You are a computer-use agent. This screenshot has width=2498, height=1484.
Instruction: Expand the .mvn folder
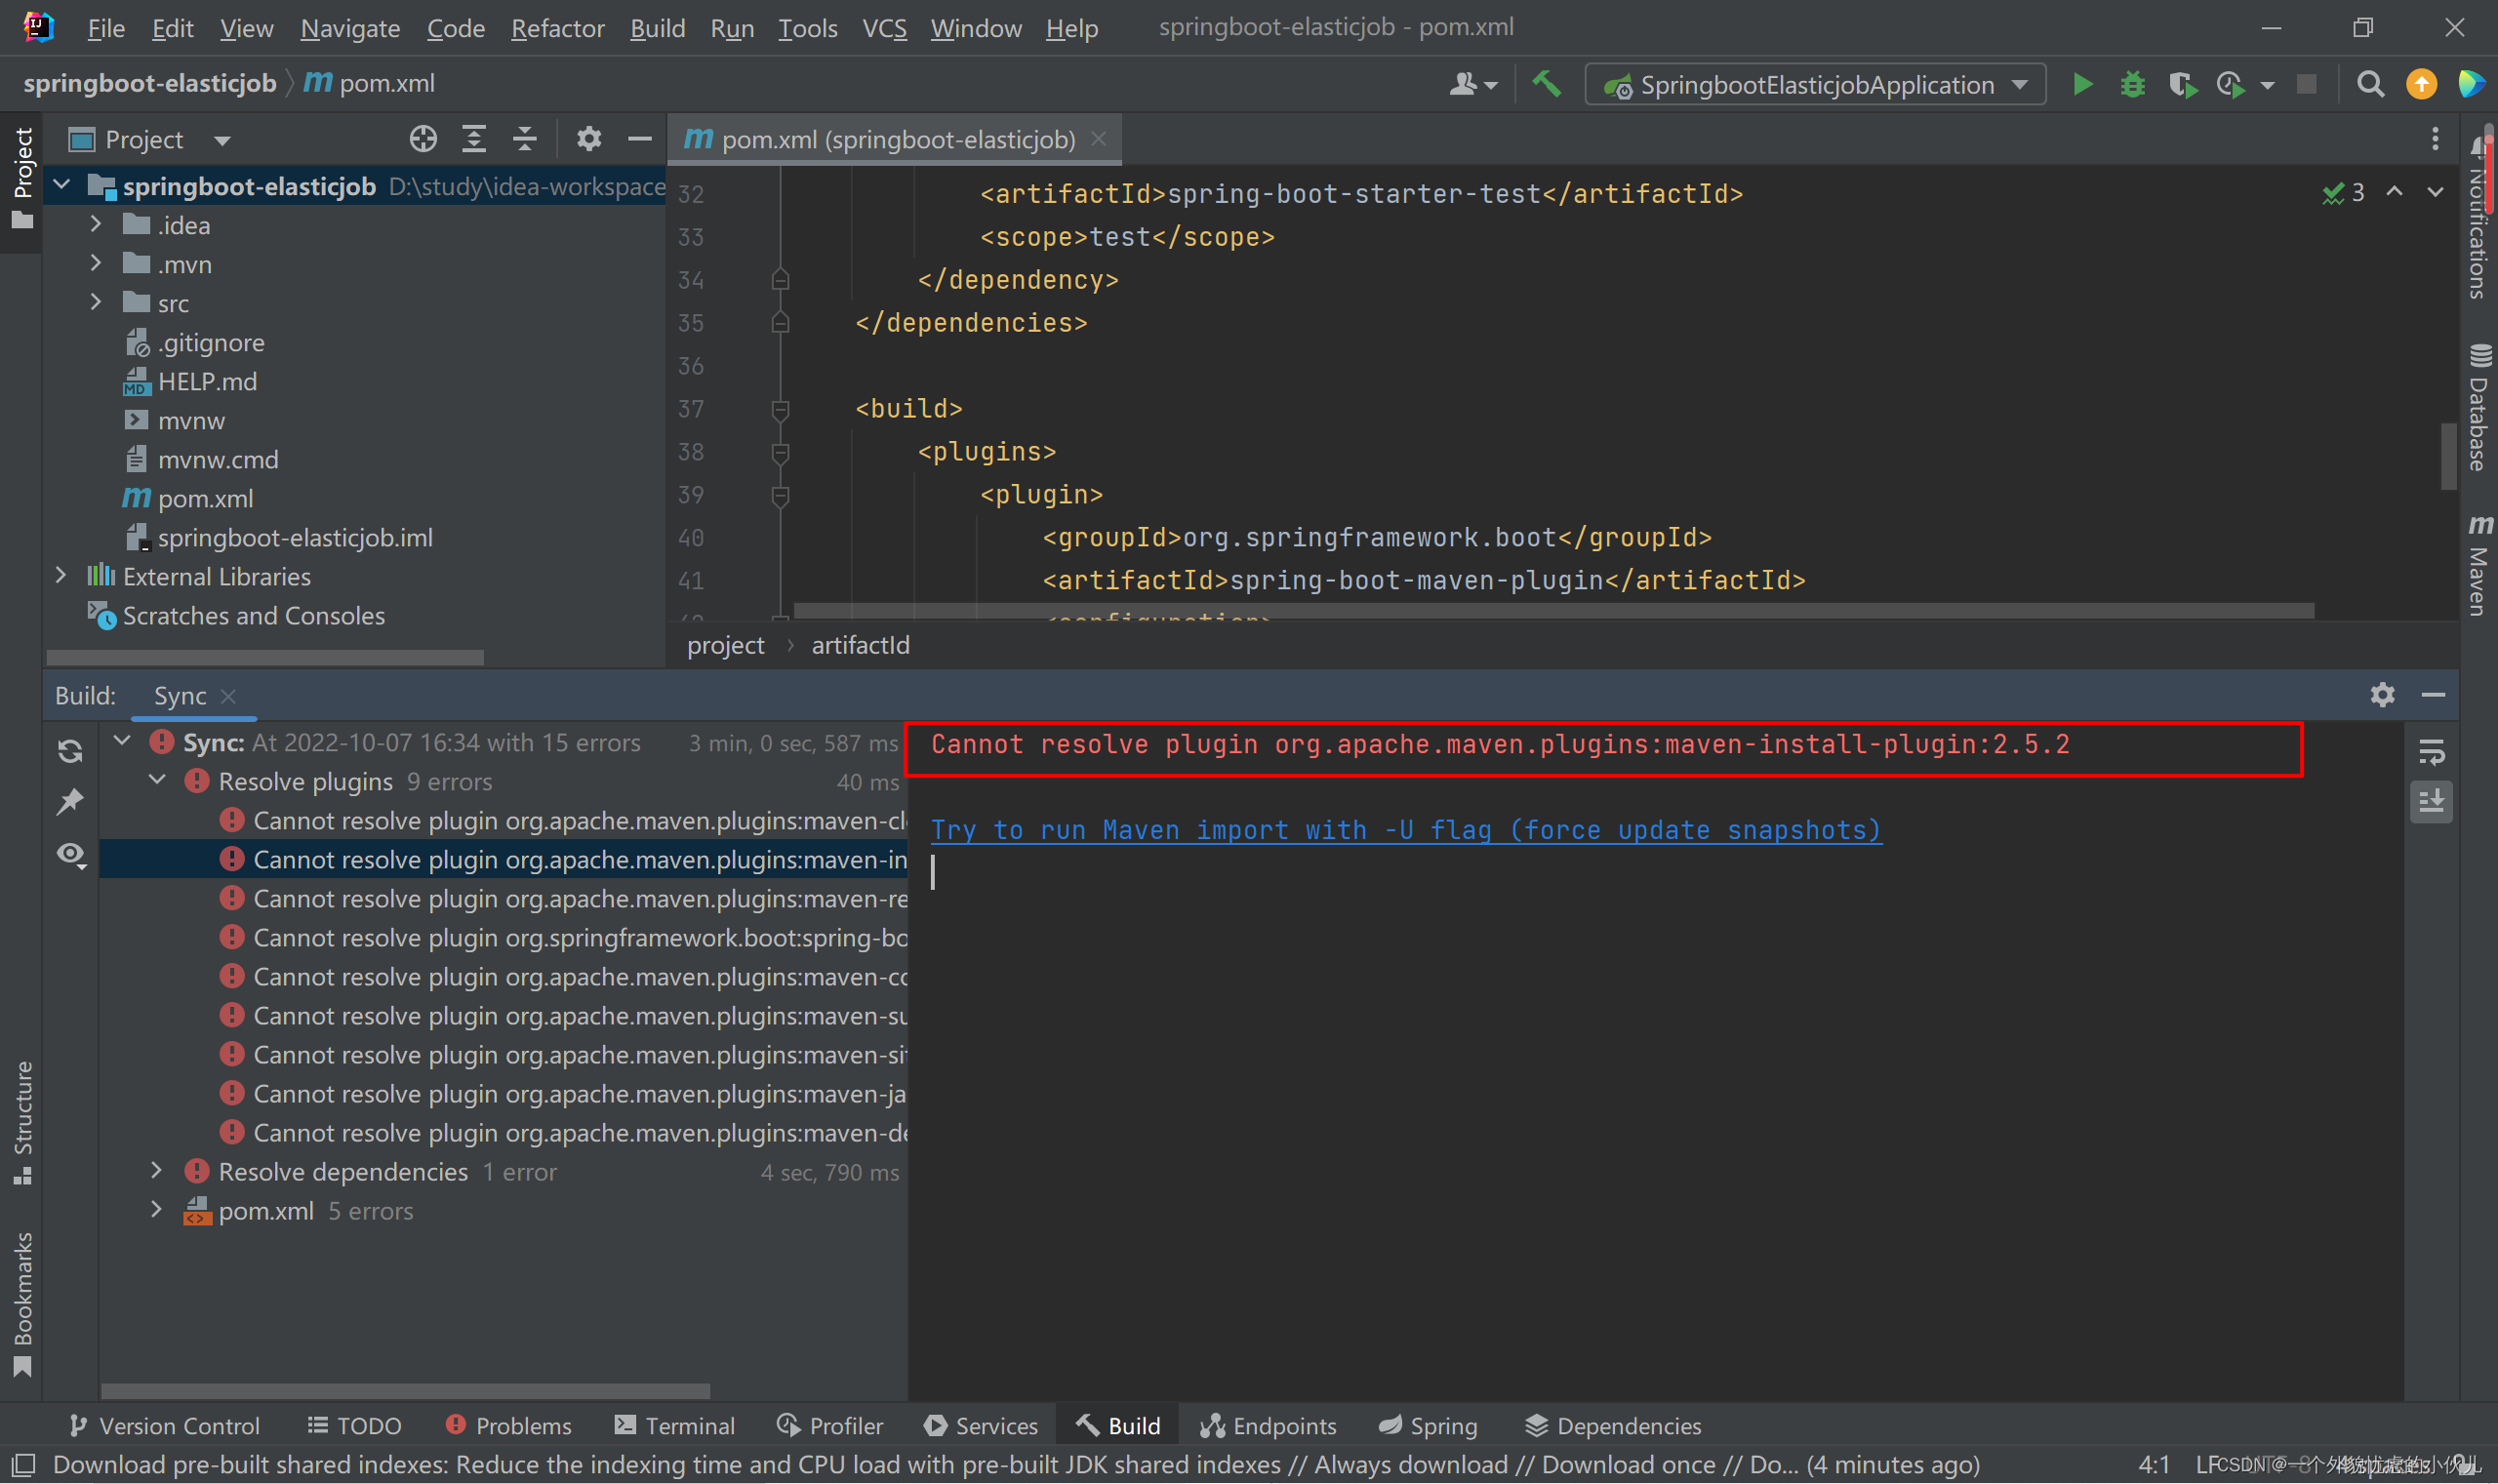(x=96, y=263)
